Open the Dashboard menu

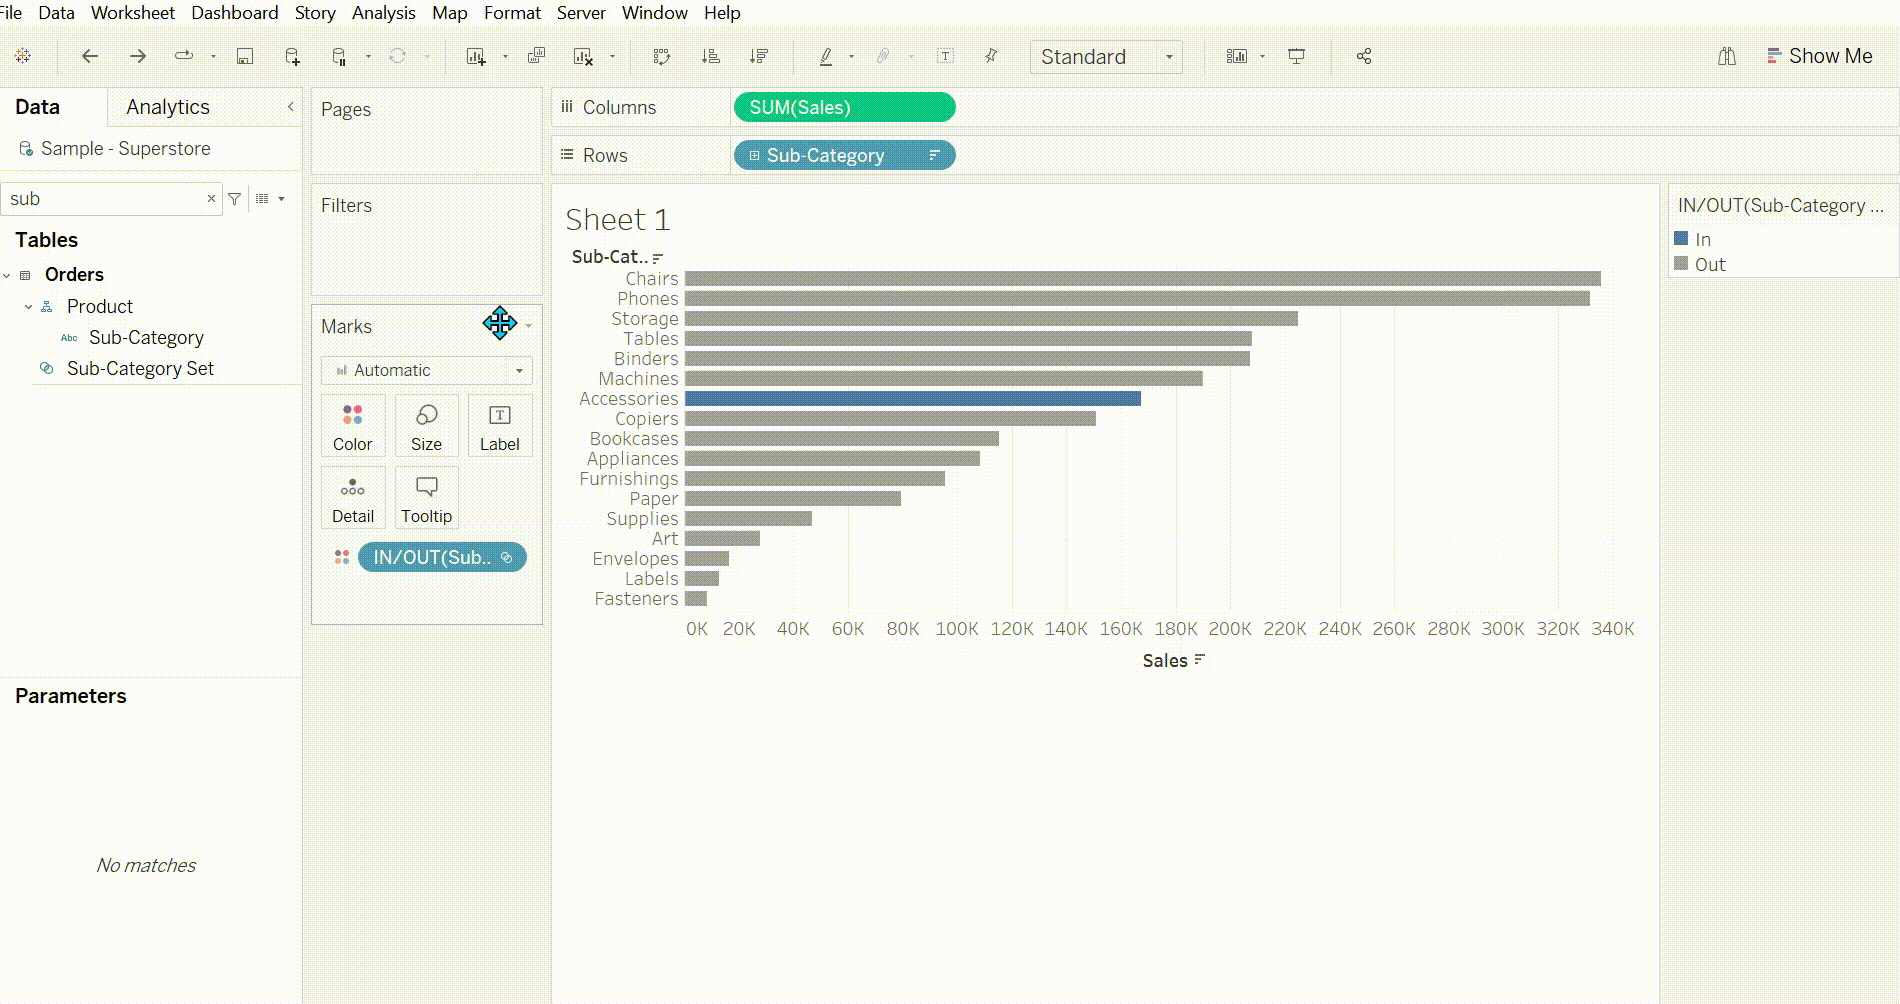click(235, 13)
